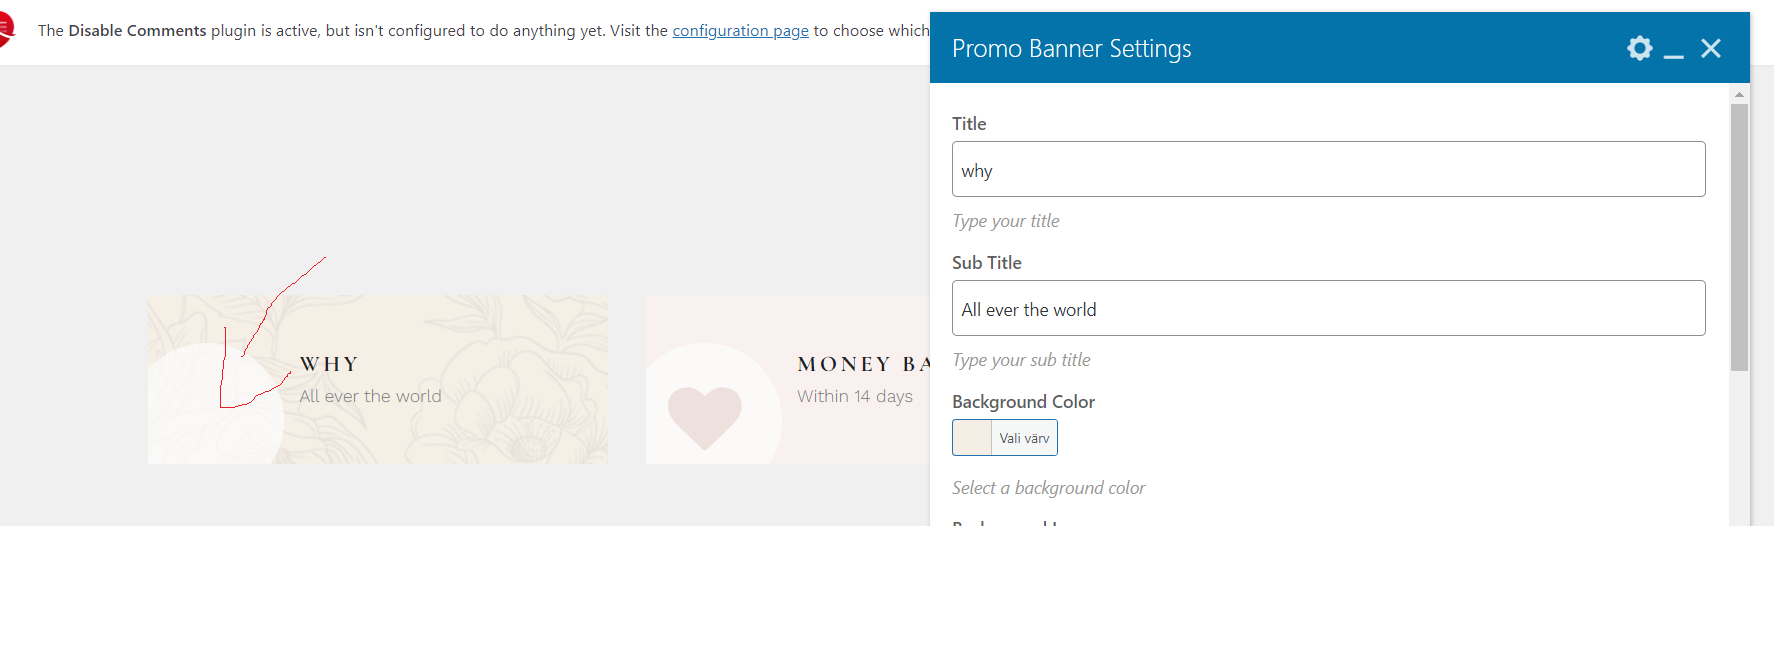Minimize the Promo Banner Settings panel
1774x648 pixels.
pos(1674,50)
